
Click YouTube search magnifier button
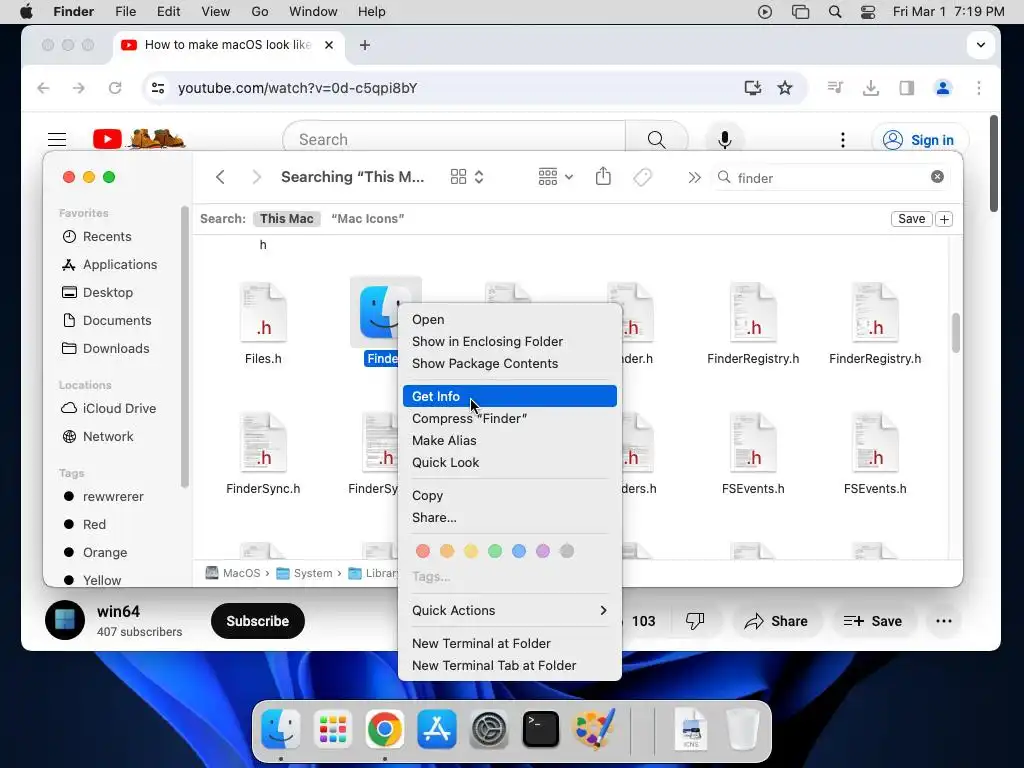[656, 140]
